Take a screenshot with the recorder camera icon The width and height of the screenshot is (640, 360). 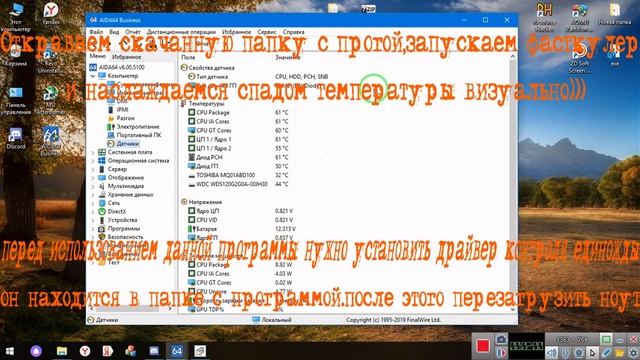point(501,339)
